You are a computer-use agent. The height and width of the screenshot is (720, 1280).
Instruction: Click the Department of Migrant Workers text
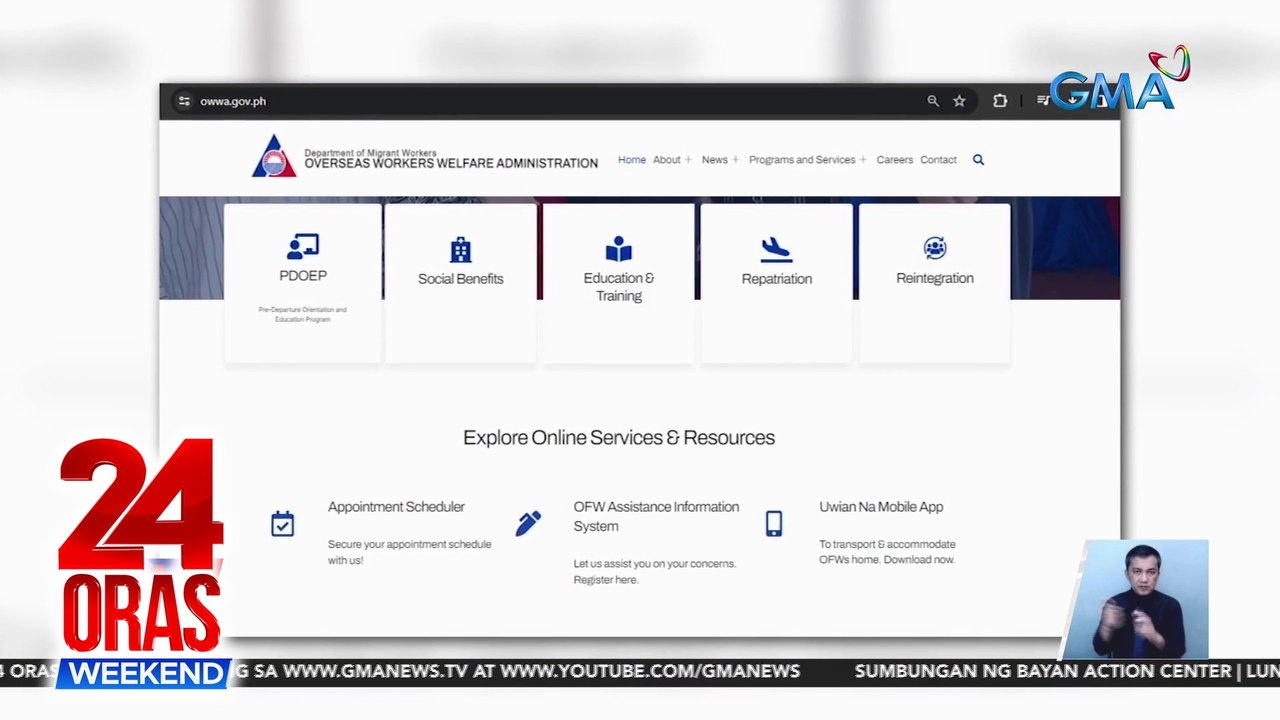click(x=370, y=153)
